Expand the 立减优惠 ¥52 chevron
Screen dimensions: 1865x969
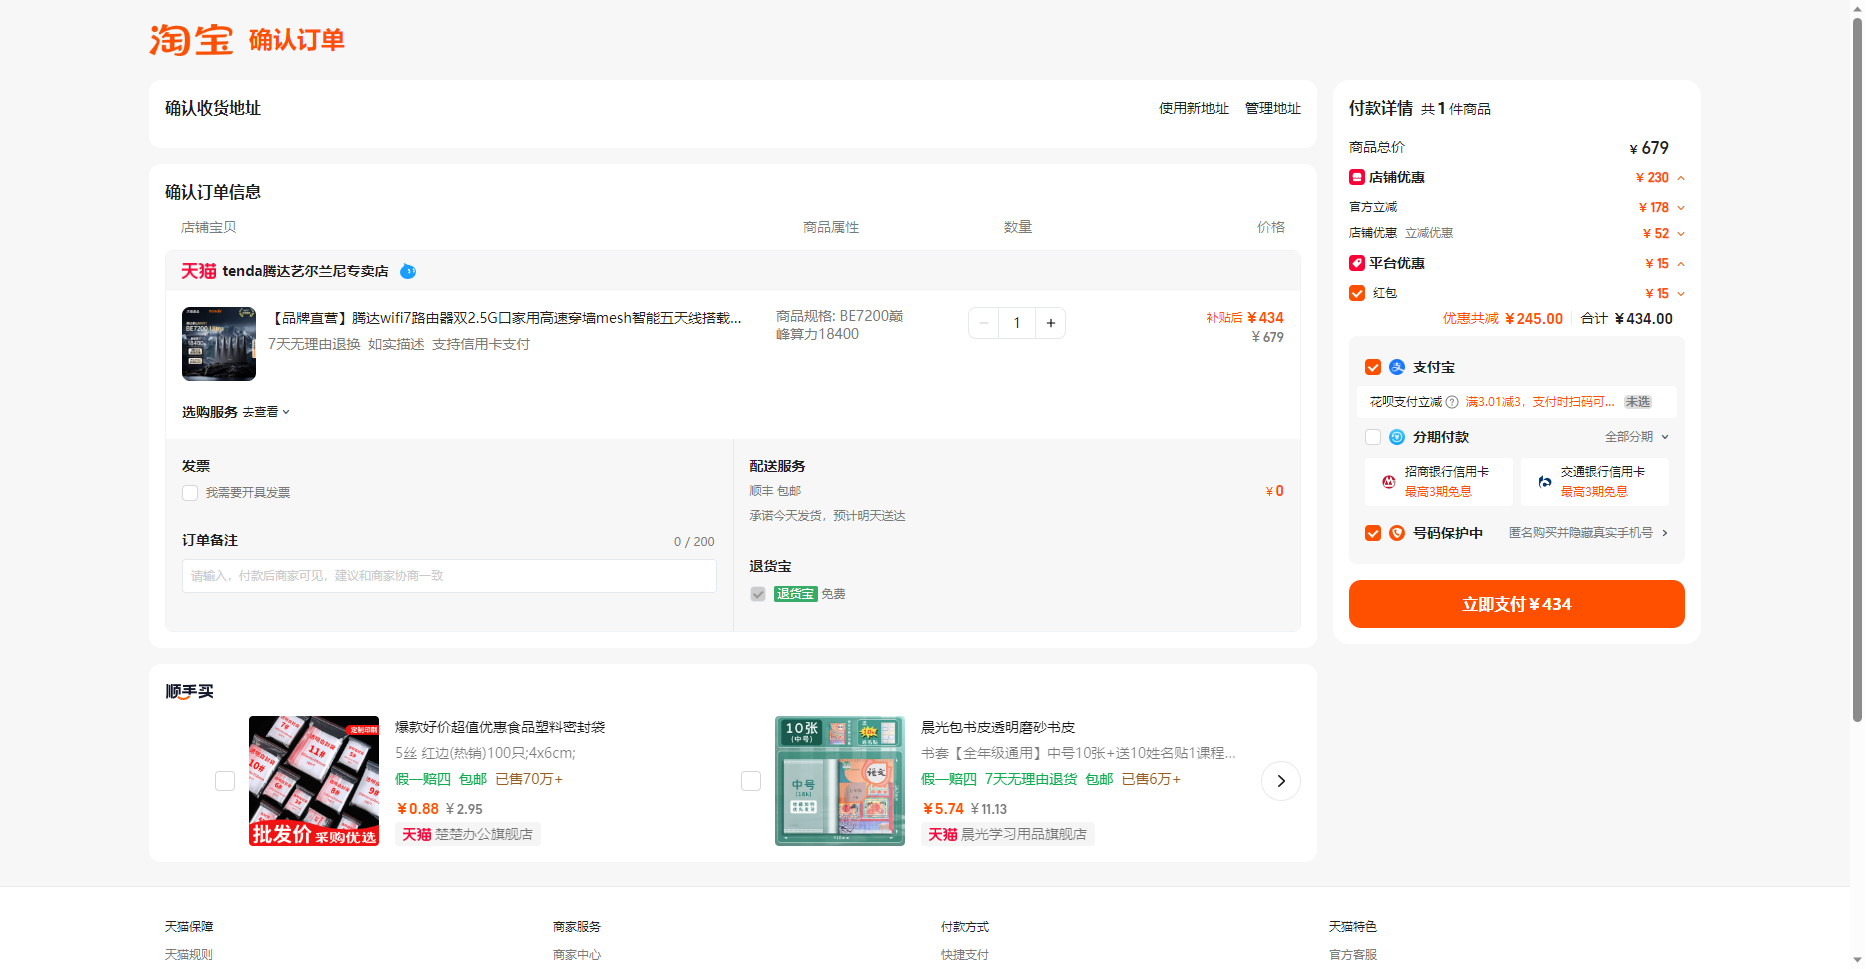point(1681,234)
